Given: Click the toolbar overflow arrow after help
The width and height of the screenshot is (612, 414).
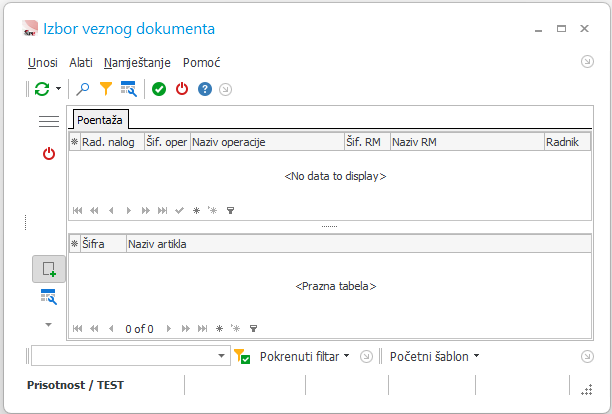Looking at the screenshot, I should 225,89.
